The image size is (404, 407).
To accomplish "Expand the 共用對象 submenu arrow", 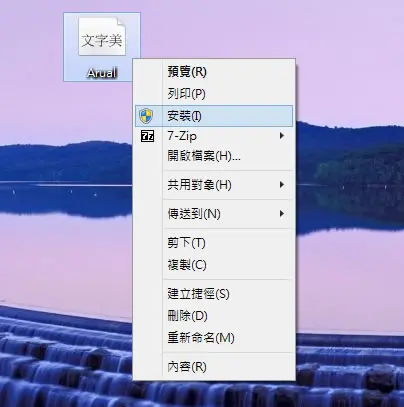I will pos(282,184).
